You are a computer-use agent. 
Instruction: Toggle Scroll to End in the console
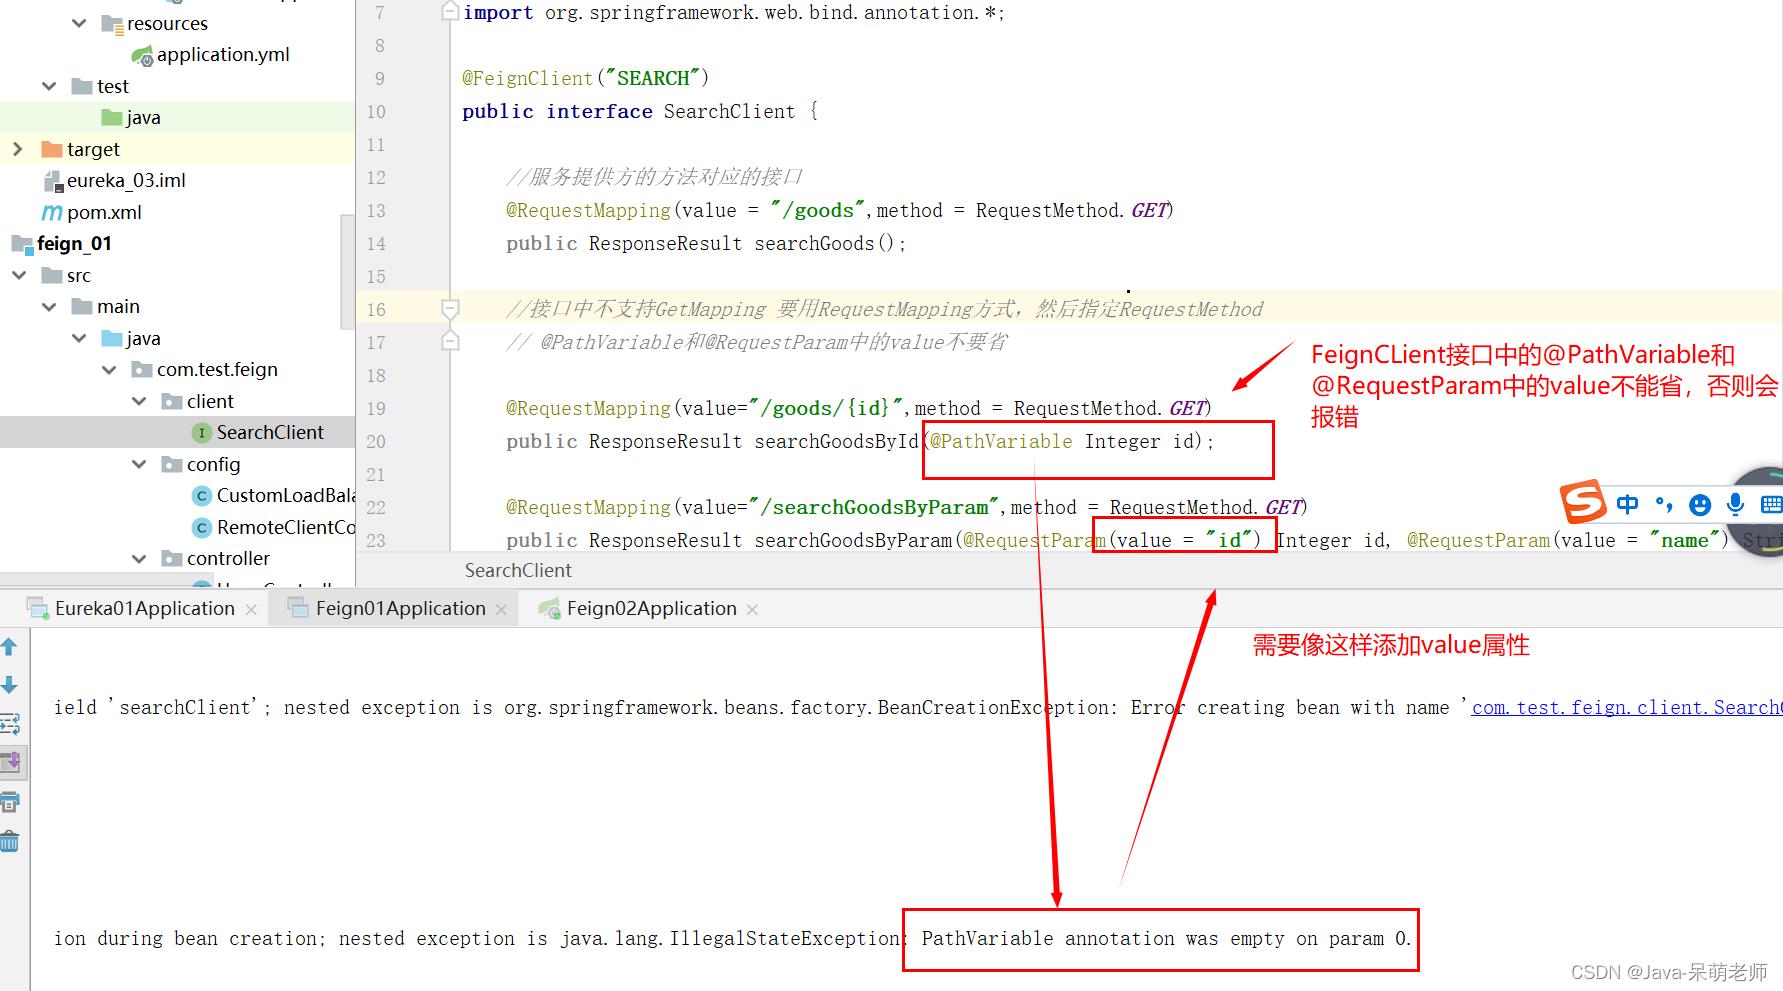(11, 763)
